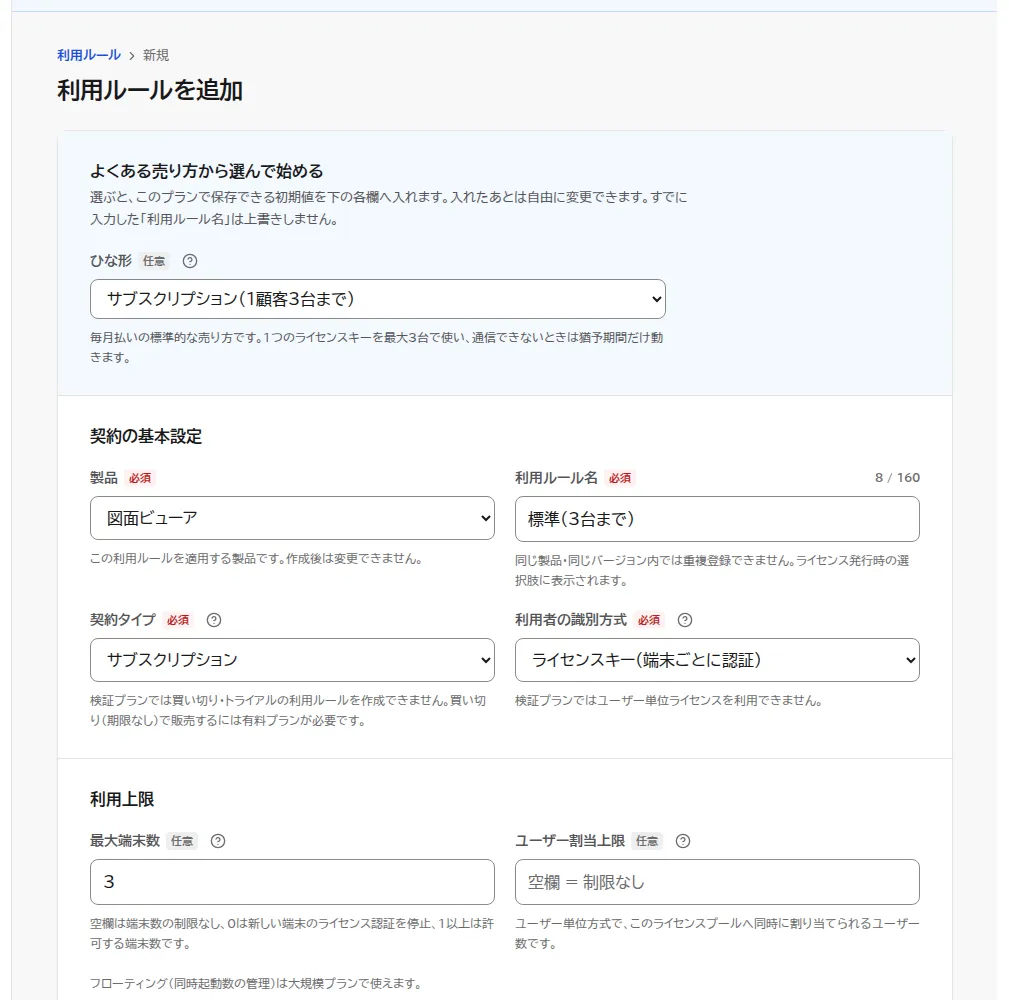This screenshot has width=1009, height=1000.
Task: Click the 8 / 160 character counter
Action: [x=897, y=477]
